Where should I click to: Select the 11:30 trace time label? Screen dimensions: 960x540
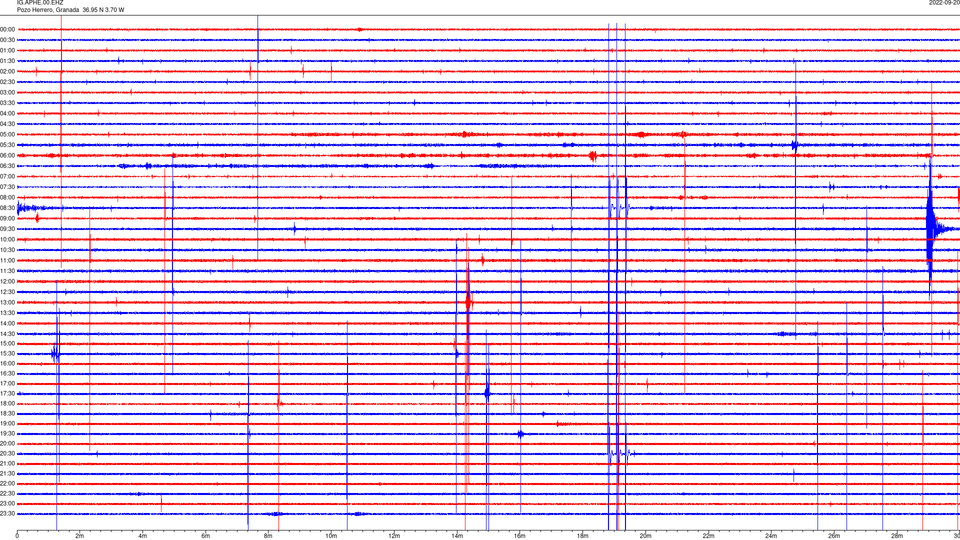pyautogui.click(x=7, y=271)
